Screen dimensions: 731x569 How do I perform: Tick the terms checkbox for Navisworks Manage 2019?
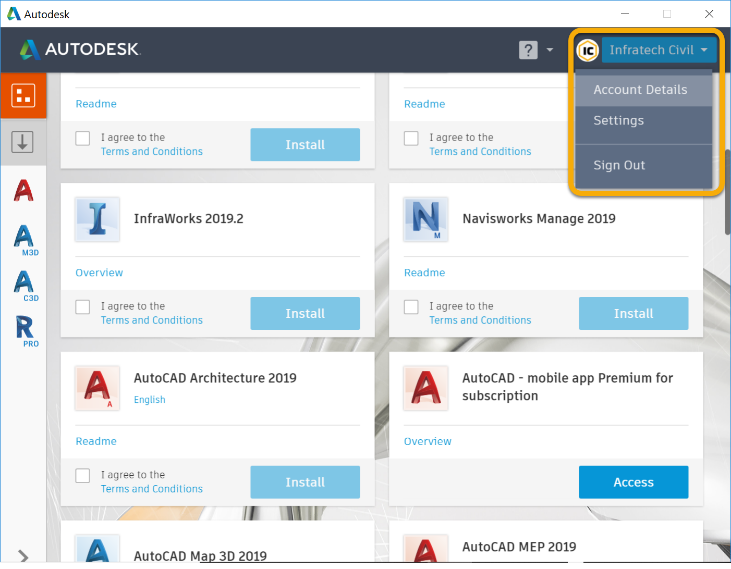pyautogui.click(x=411, y=307)
